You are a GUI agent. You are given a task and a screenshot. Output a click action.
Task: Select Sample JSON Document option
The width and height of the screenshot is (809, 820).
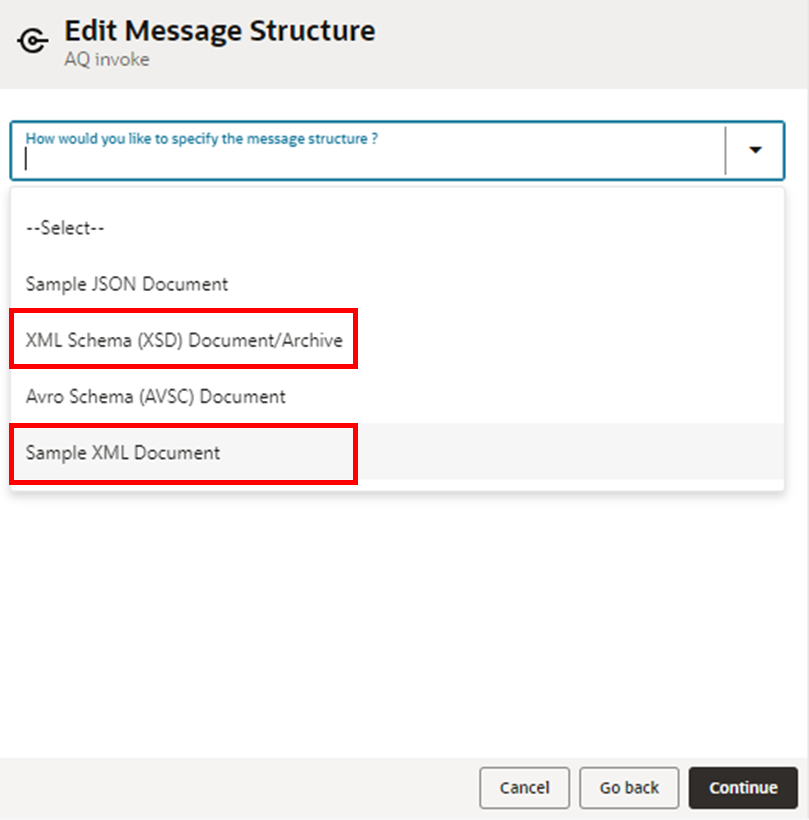pos(127,284)
